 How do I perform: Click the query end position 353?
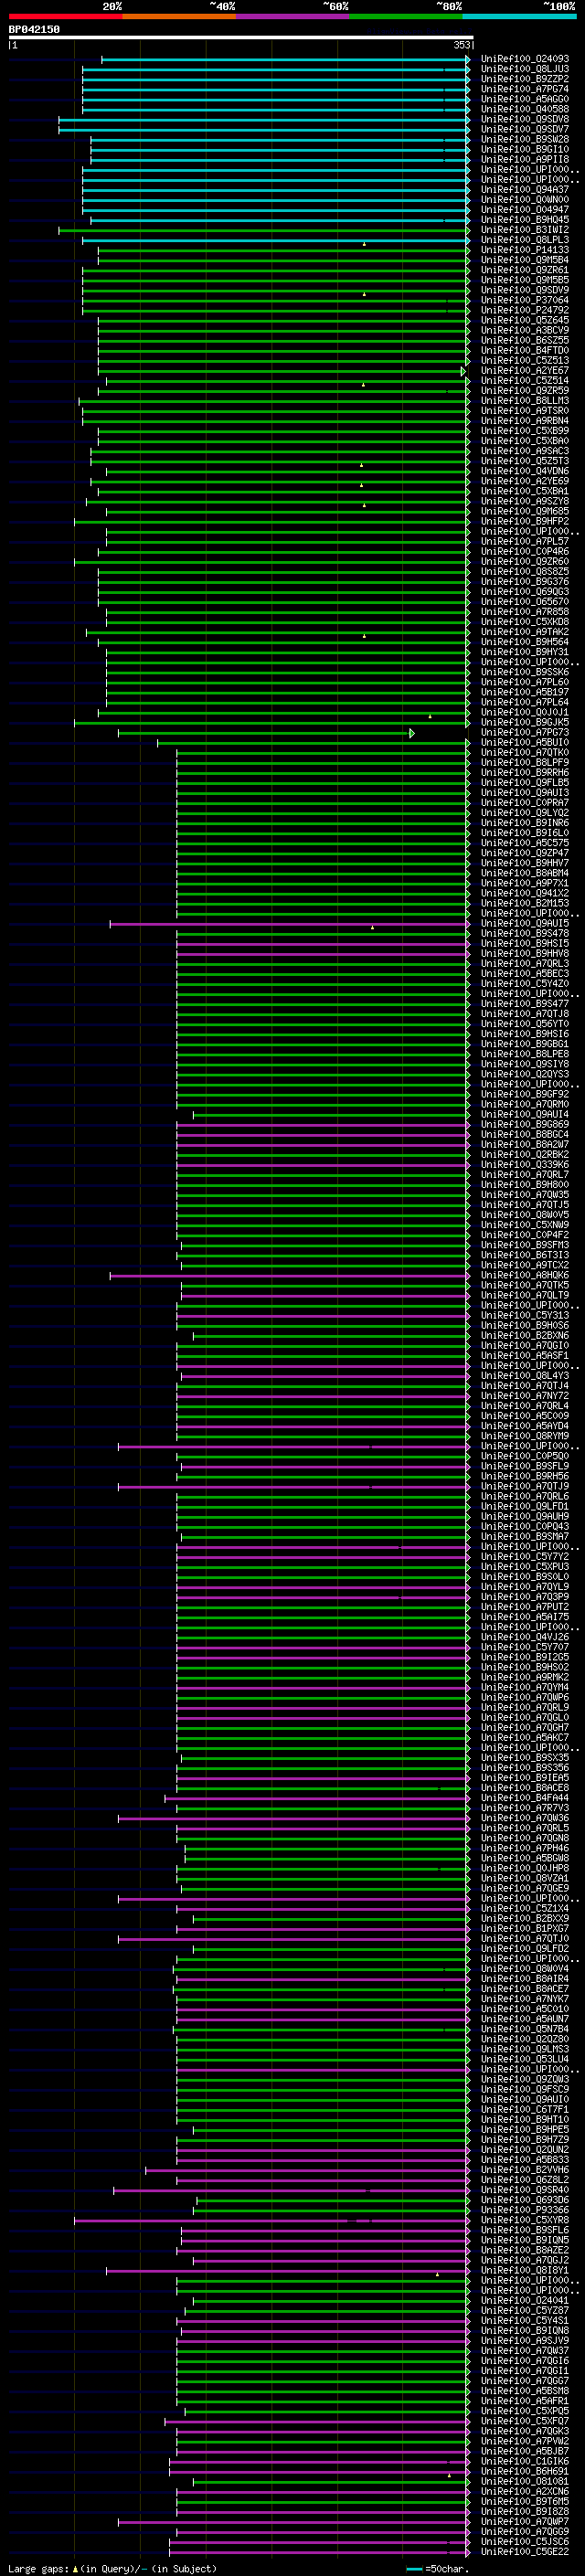(461, 45)
